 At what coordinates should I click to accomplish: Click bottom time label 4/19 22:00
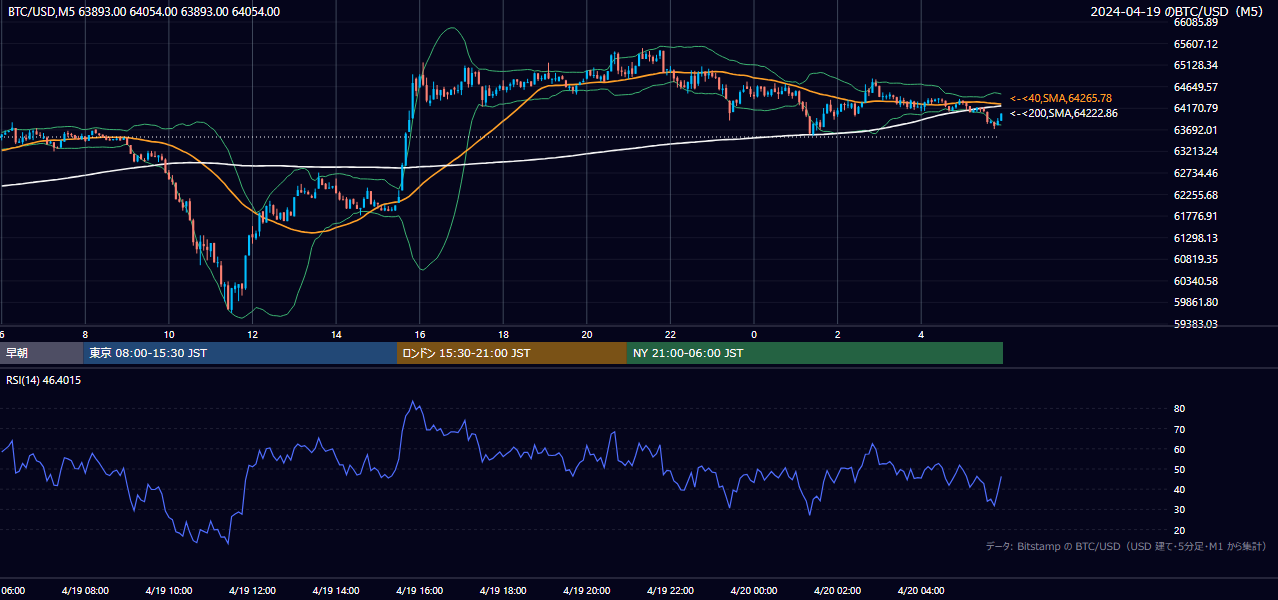click(670, 591)
